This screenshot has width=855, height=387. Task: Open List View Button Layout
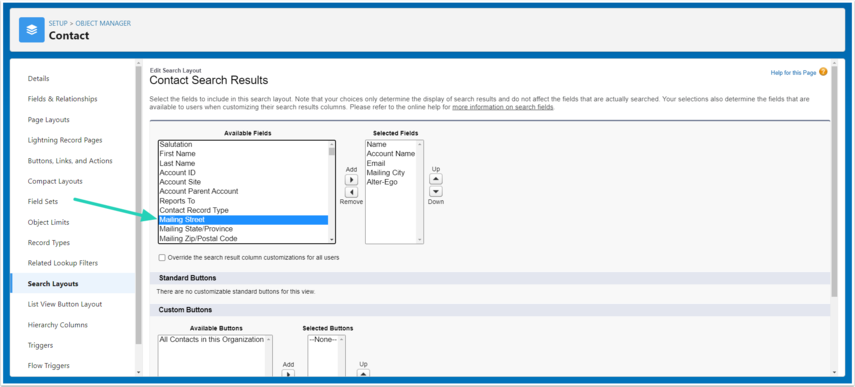[65, 304]
